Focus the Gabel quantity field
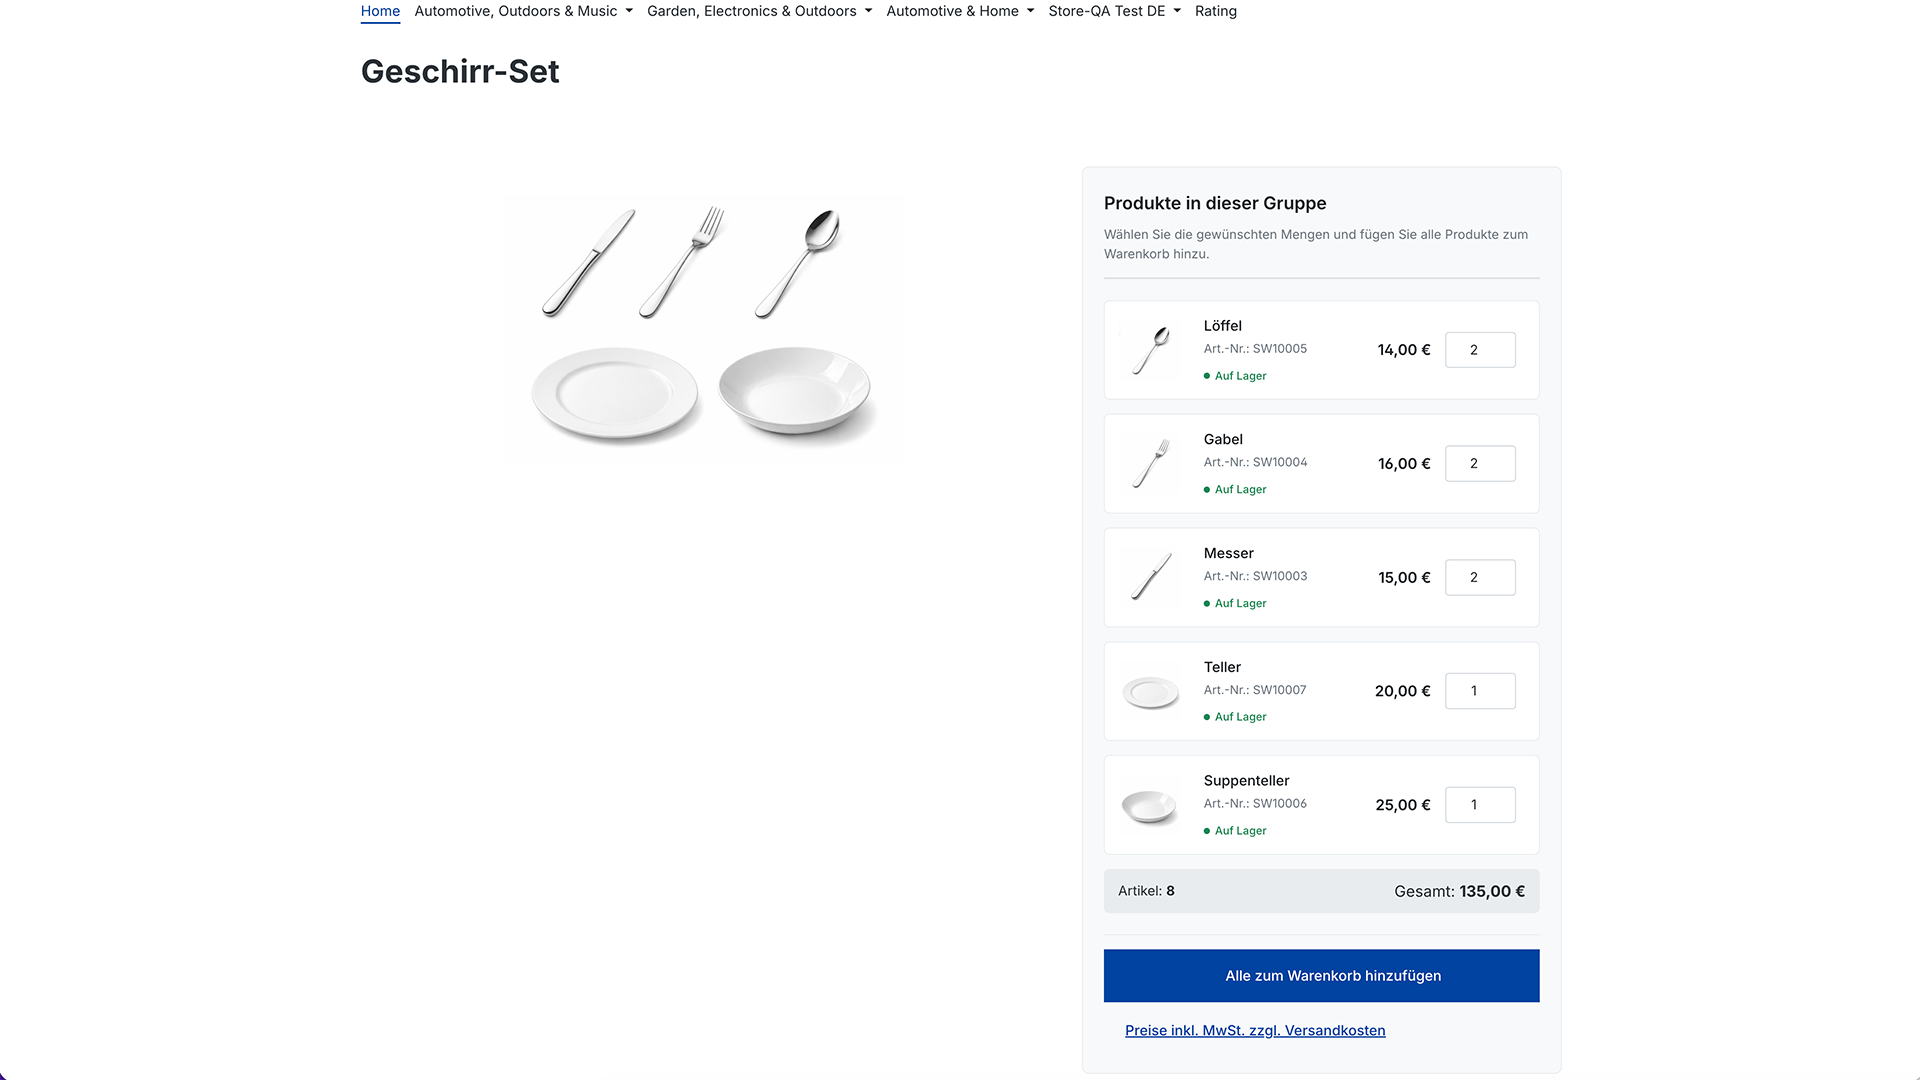1920x1080 pixels. [1480, 464]
